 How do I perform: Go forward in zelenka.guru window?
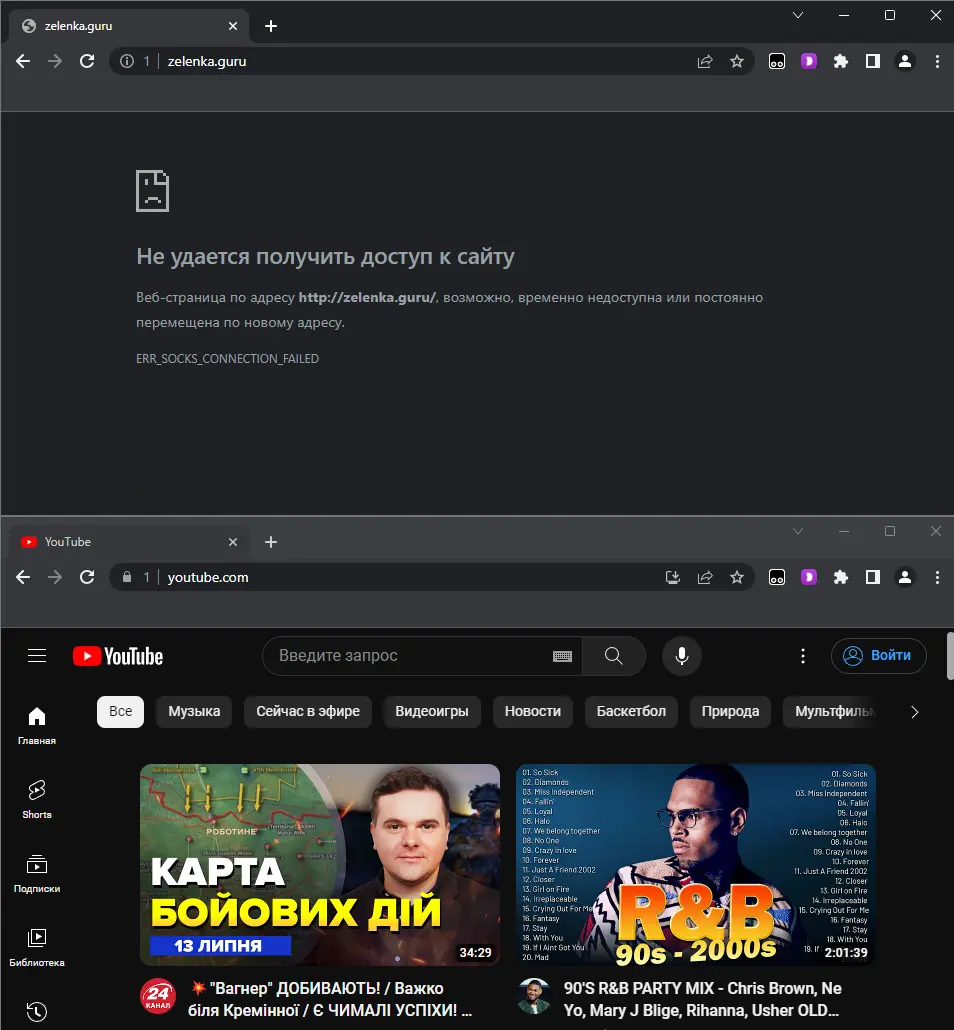55,61
